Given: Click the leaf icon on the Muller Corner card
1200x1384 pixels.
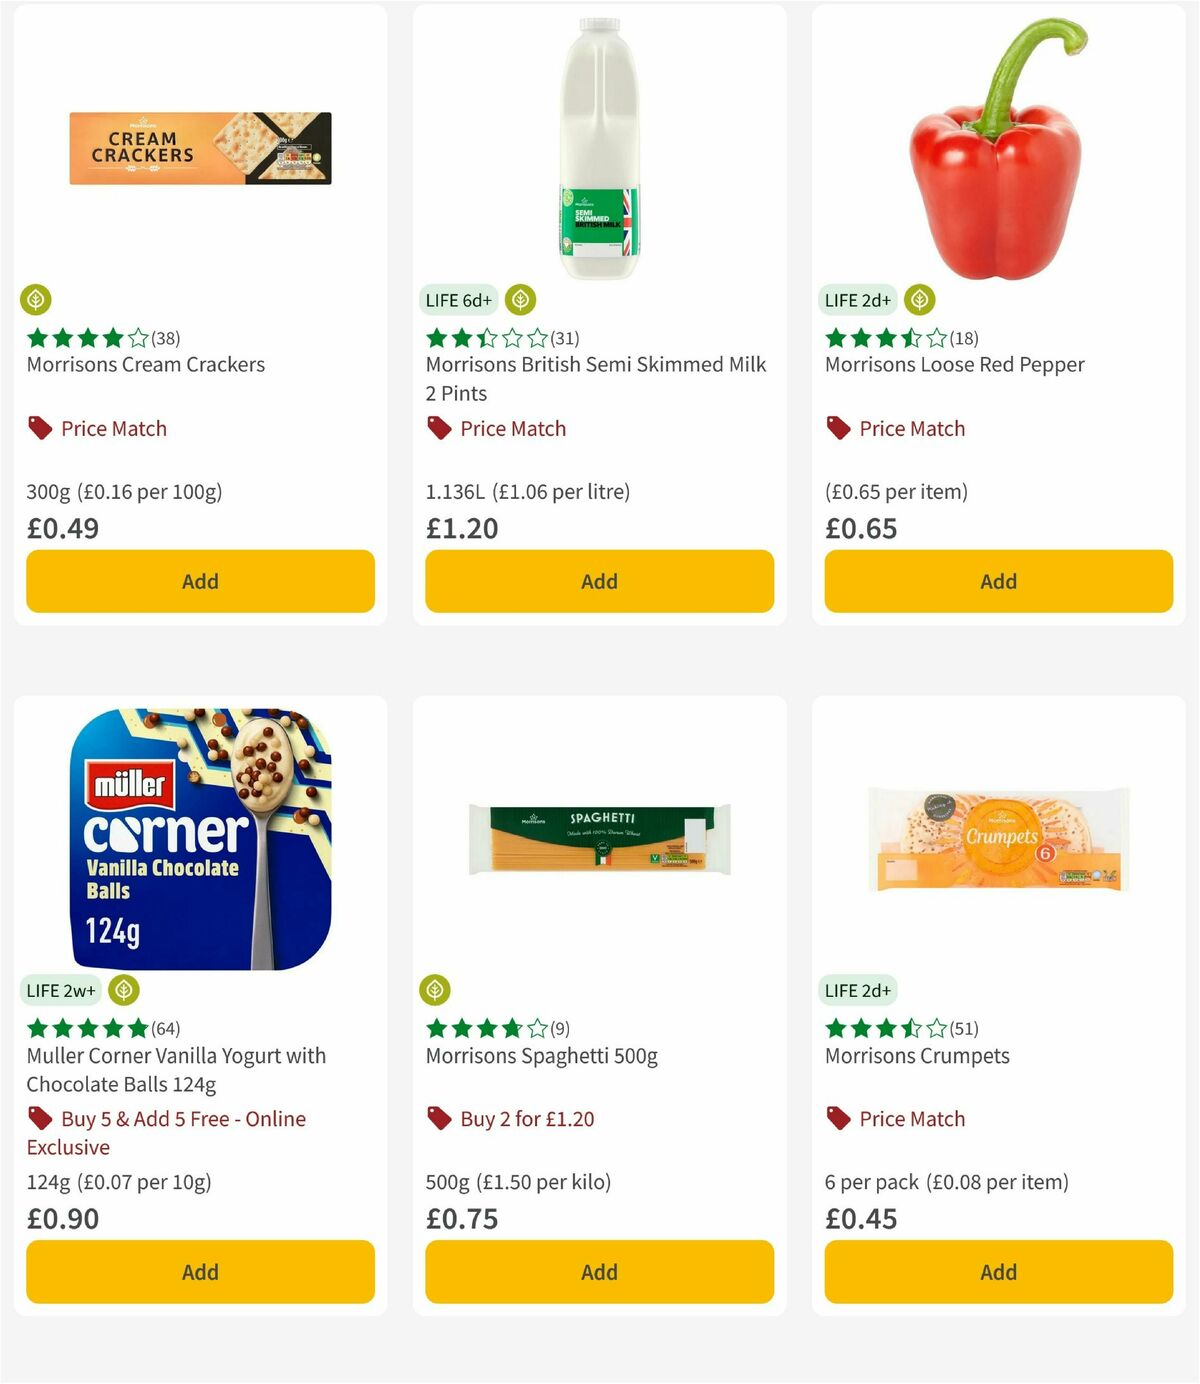Looking at the screenshot, I should (122, 990).
